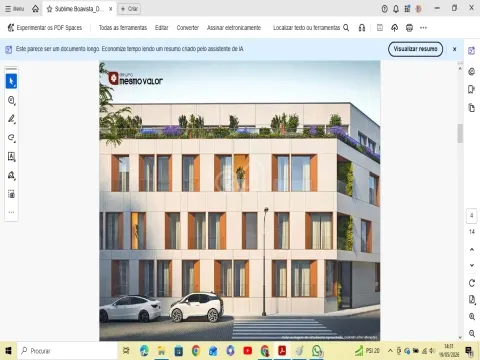
Task: Open the text recognition select tool
Action: coord(11,194)
